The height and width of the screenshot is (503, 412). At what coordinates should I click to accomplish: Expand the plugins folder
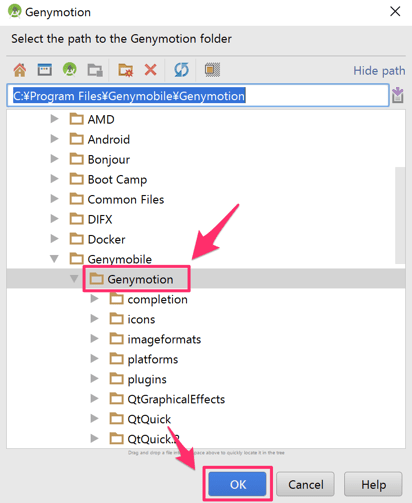(x=94, y=379)
